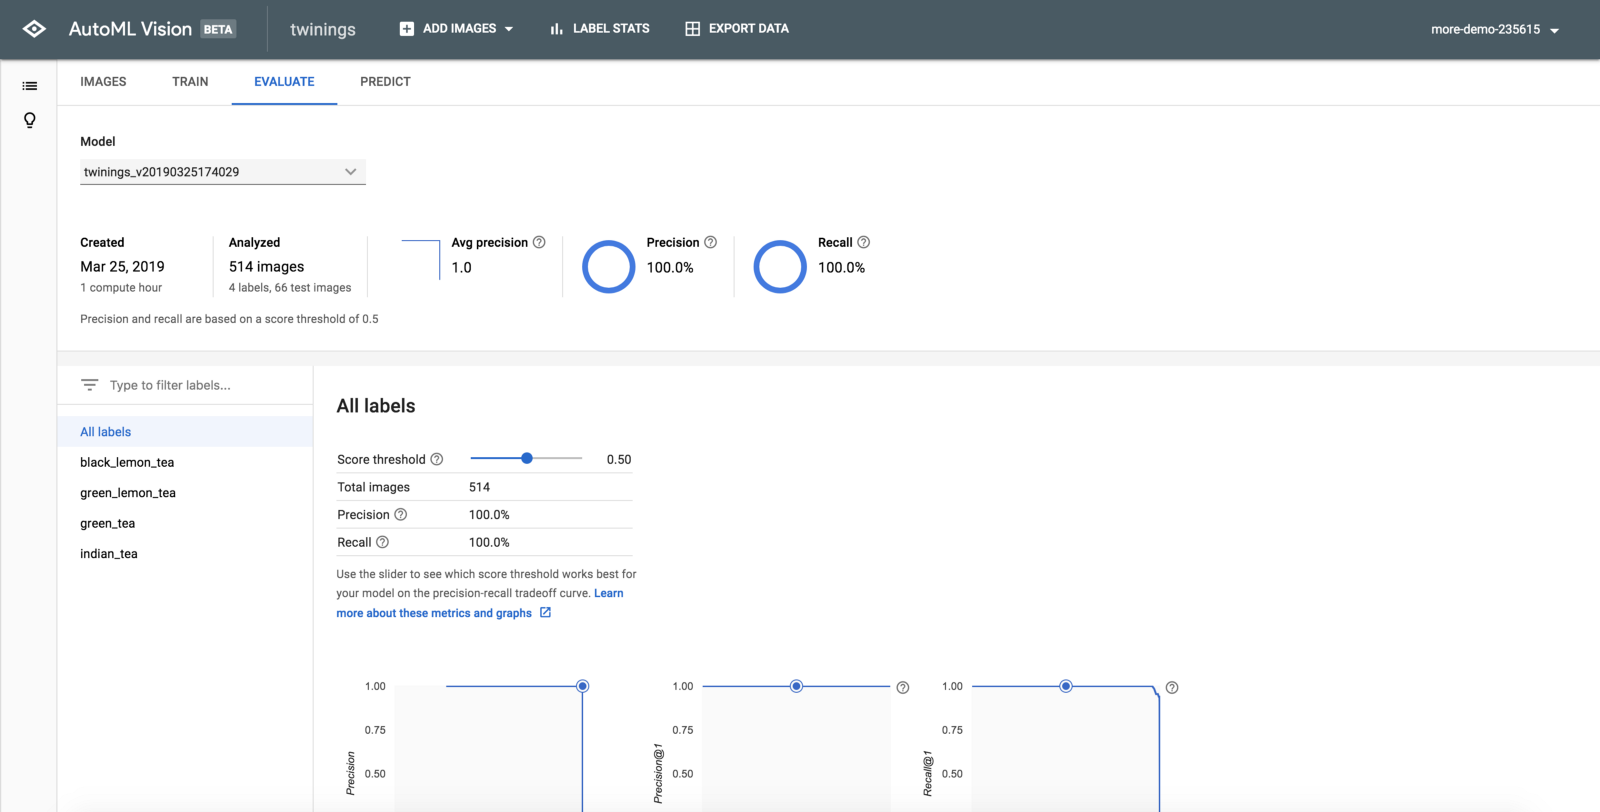
Task: Show help icon next to top Recall
Action: point(864,242)
